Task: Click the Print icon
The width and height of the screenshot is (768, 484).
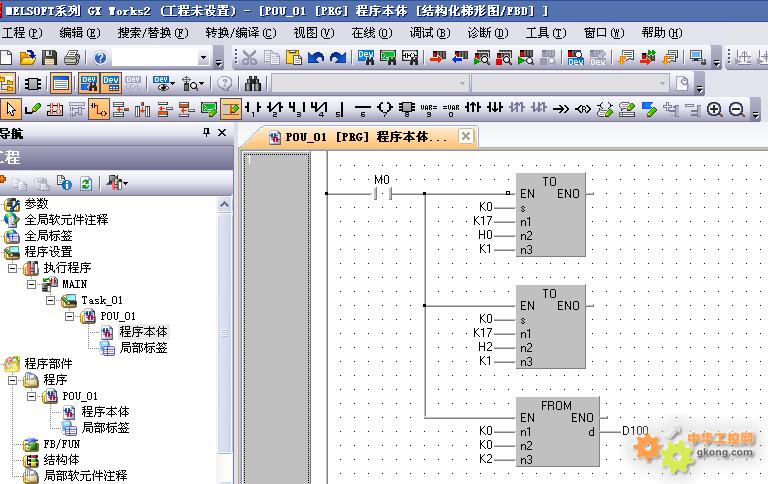Action: (x=72, y=58)
